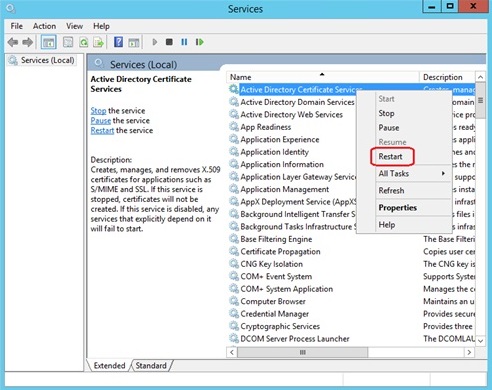Open the Action menu
Screen dimensions: 492x390
(x=44, y=26)
